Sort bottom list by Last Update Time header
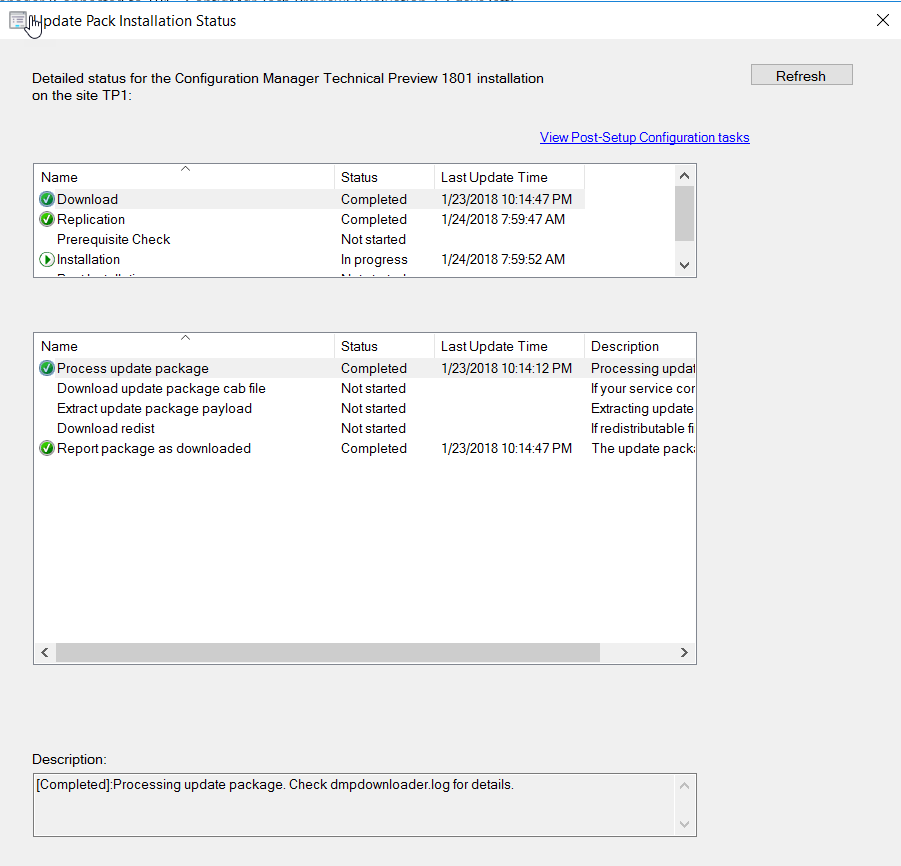Viewport: 901px width, 866px height. tap(510, 346)
